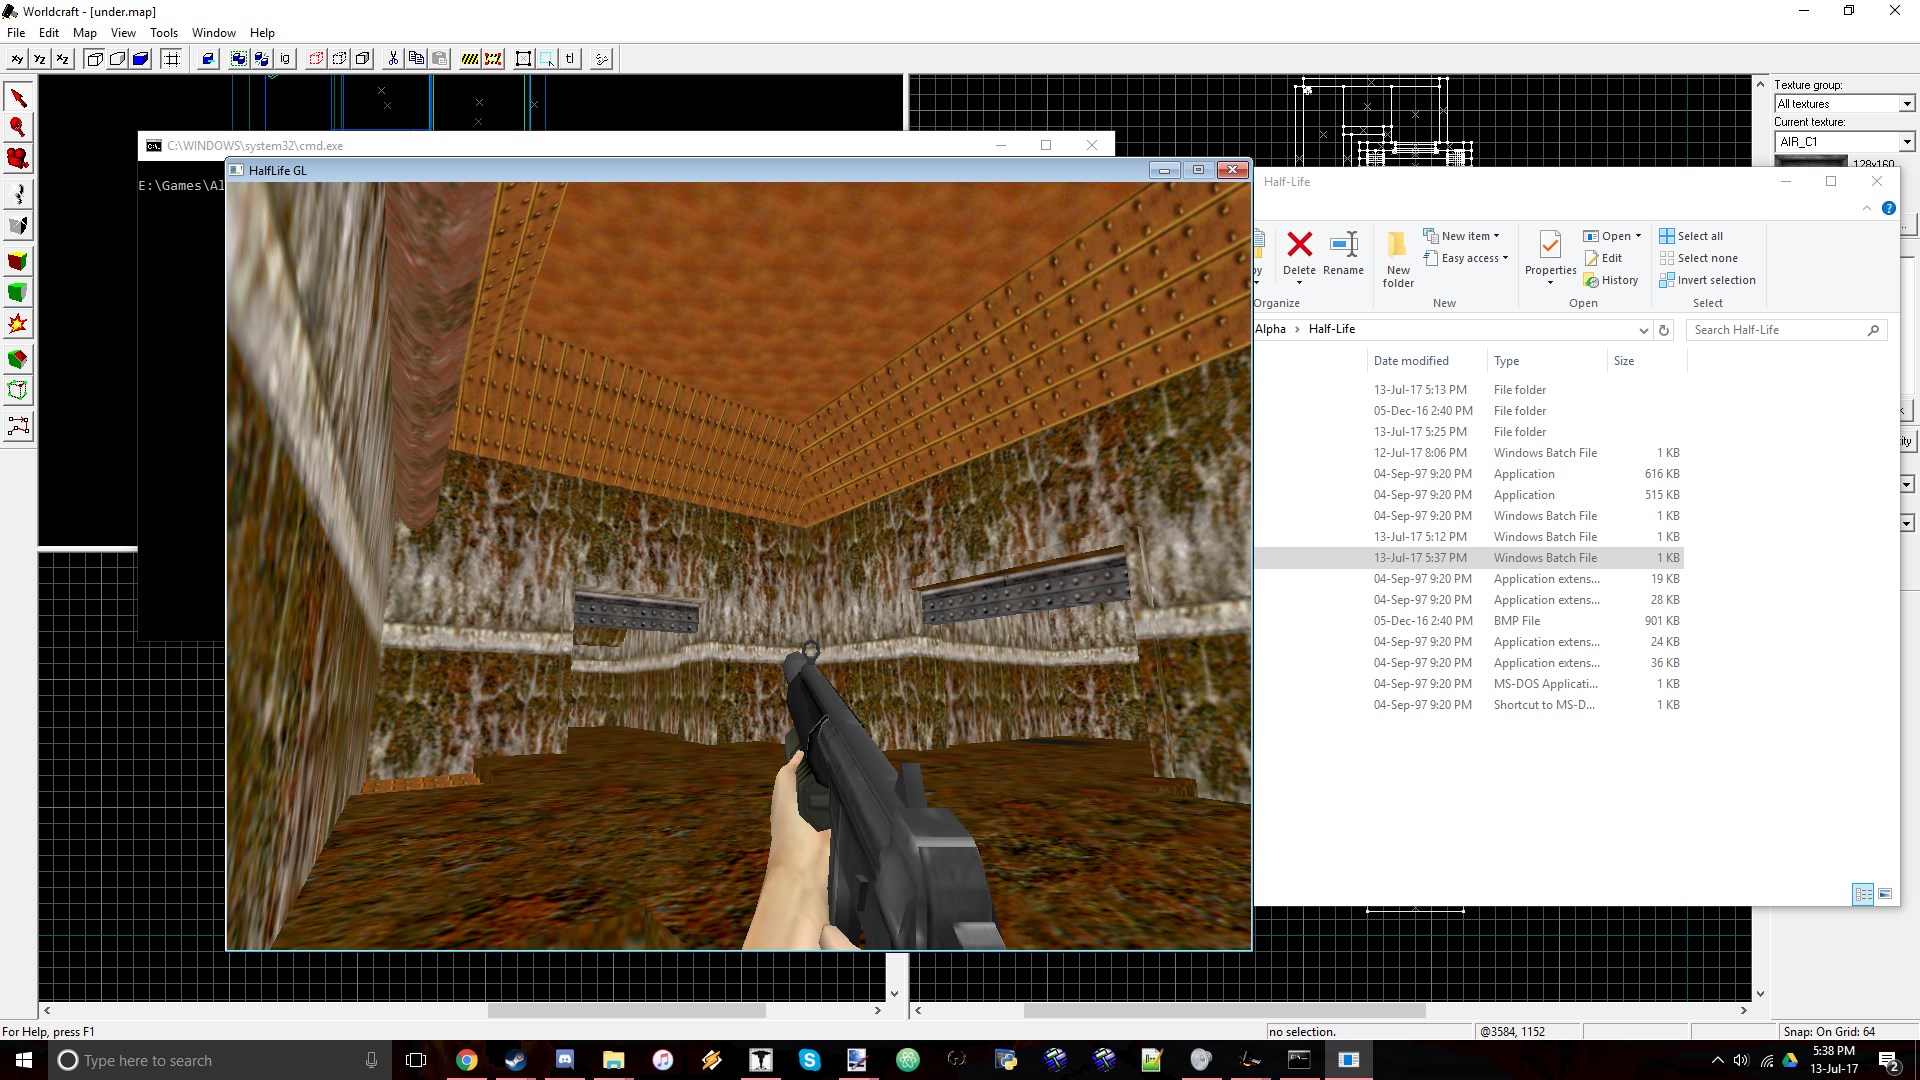
Task: Open the Tools menu
Action: pyautogui.click(x=164, y=33)
